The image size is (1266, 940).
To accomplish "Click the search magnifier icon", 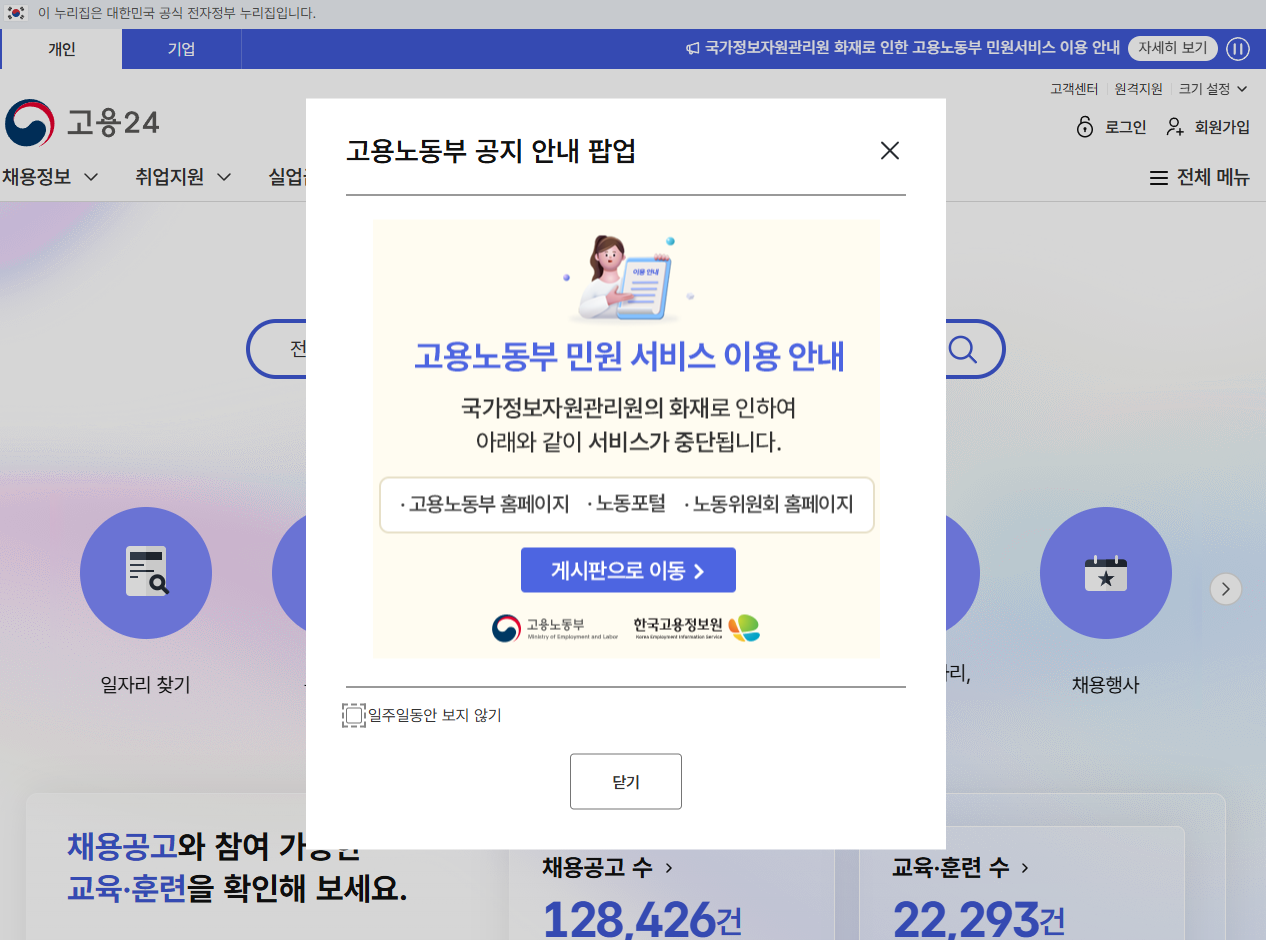I will coord(962,350).
